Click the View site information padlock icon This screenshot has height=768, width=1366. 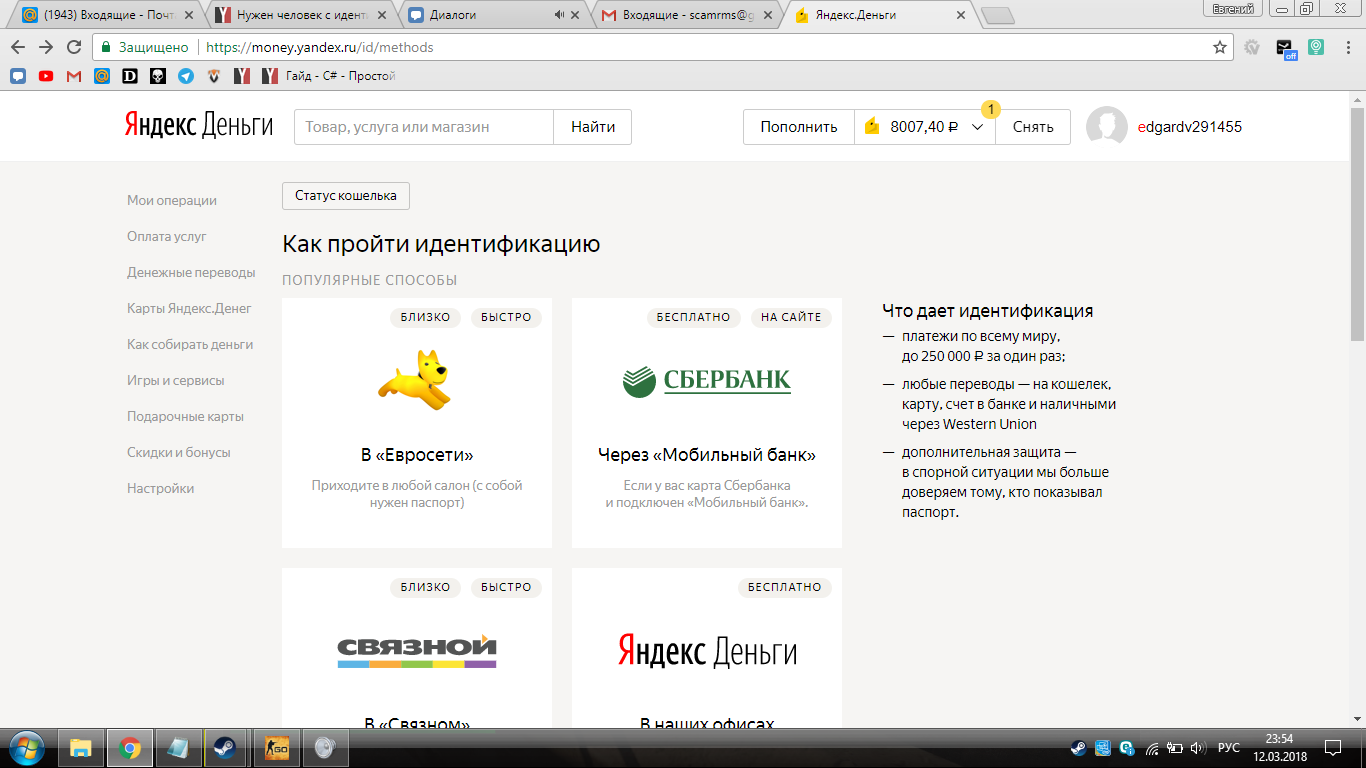(x=107, y=47)
